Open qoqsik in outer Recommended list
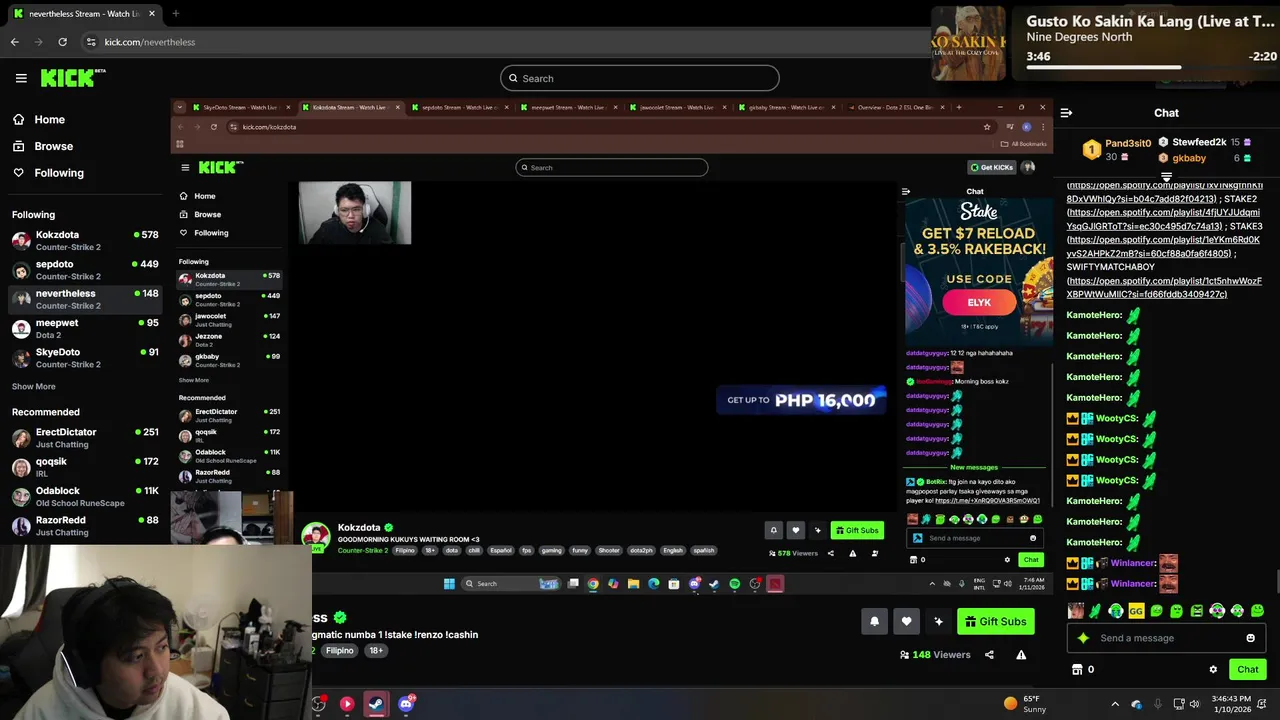Image resolution: width=1280 pixels, height=720 pixels. (x=85, y=467)
